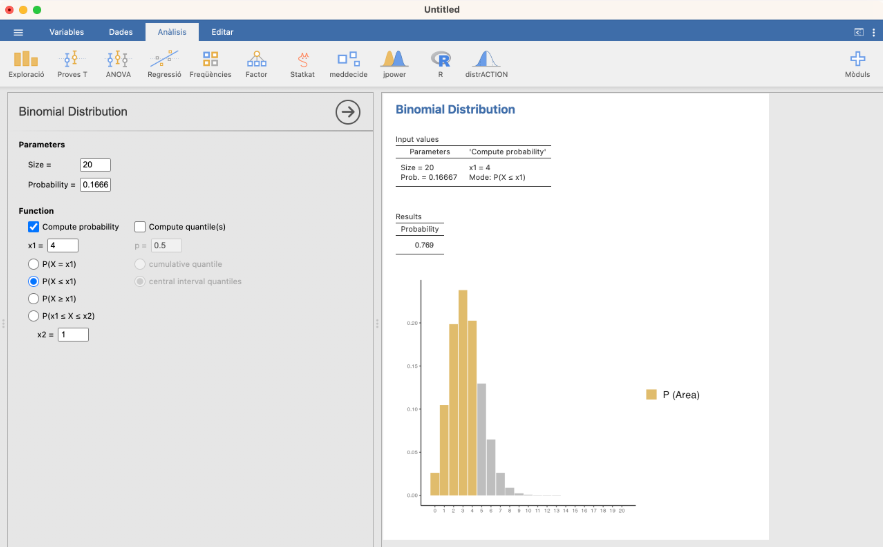
Task: Select the P(X ≤ x1) radio option
Action: (x=34, y=281)
